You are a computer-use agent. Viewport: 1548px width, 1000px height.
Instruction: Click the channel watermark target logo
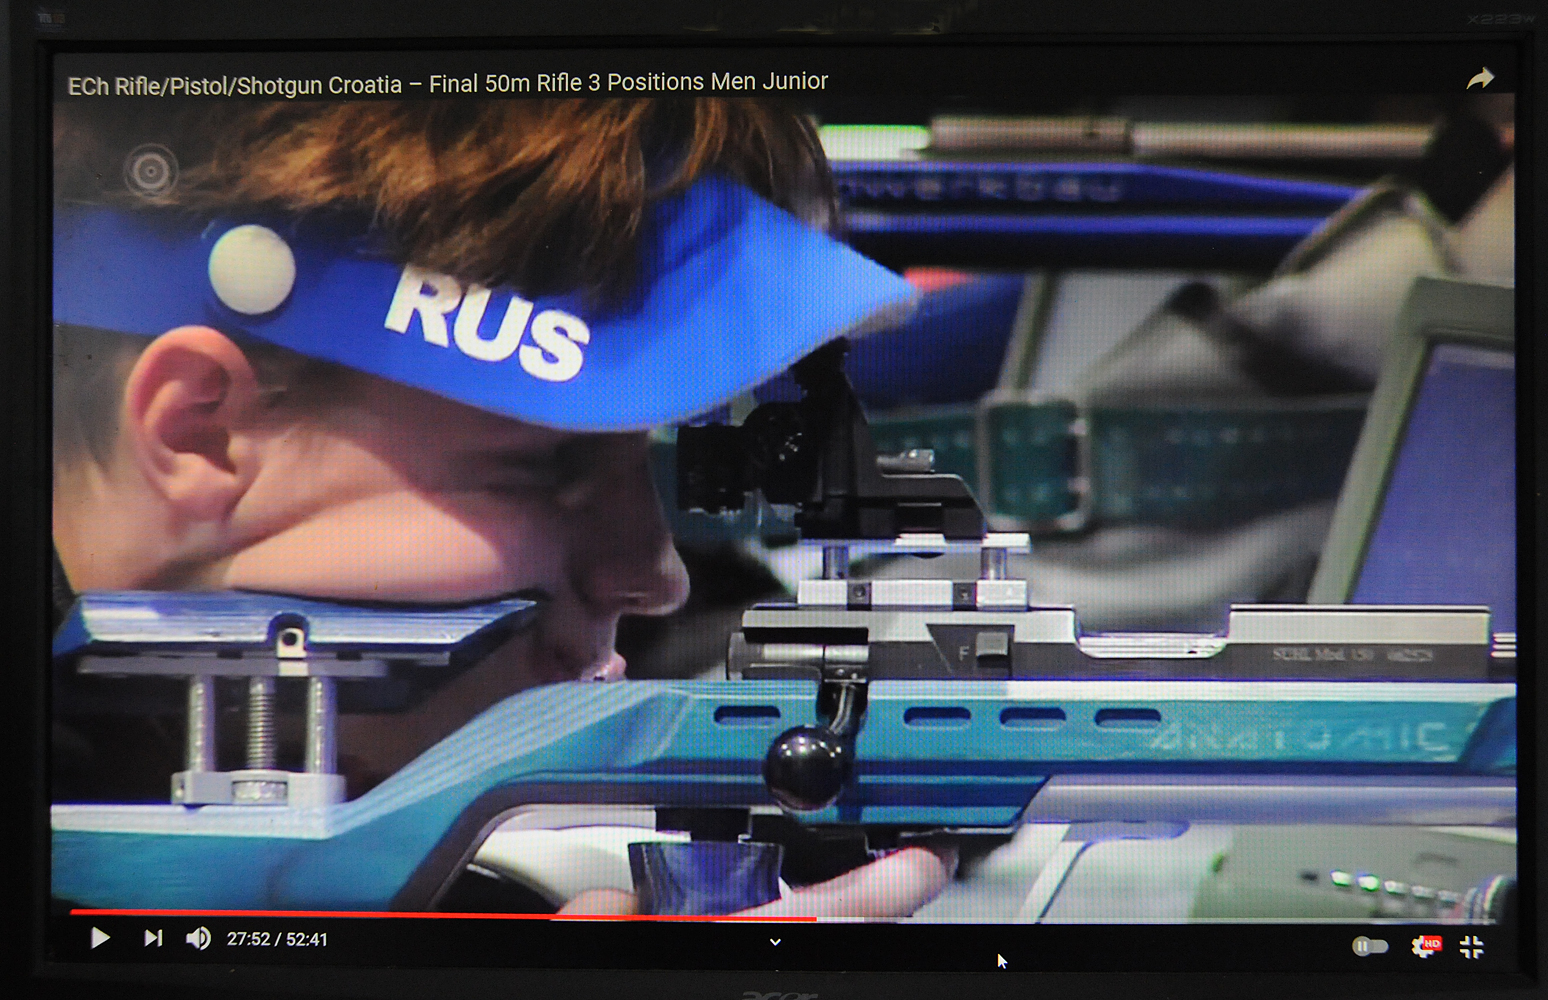coord(150,172)
